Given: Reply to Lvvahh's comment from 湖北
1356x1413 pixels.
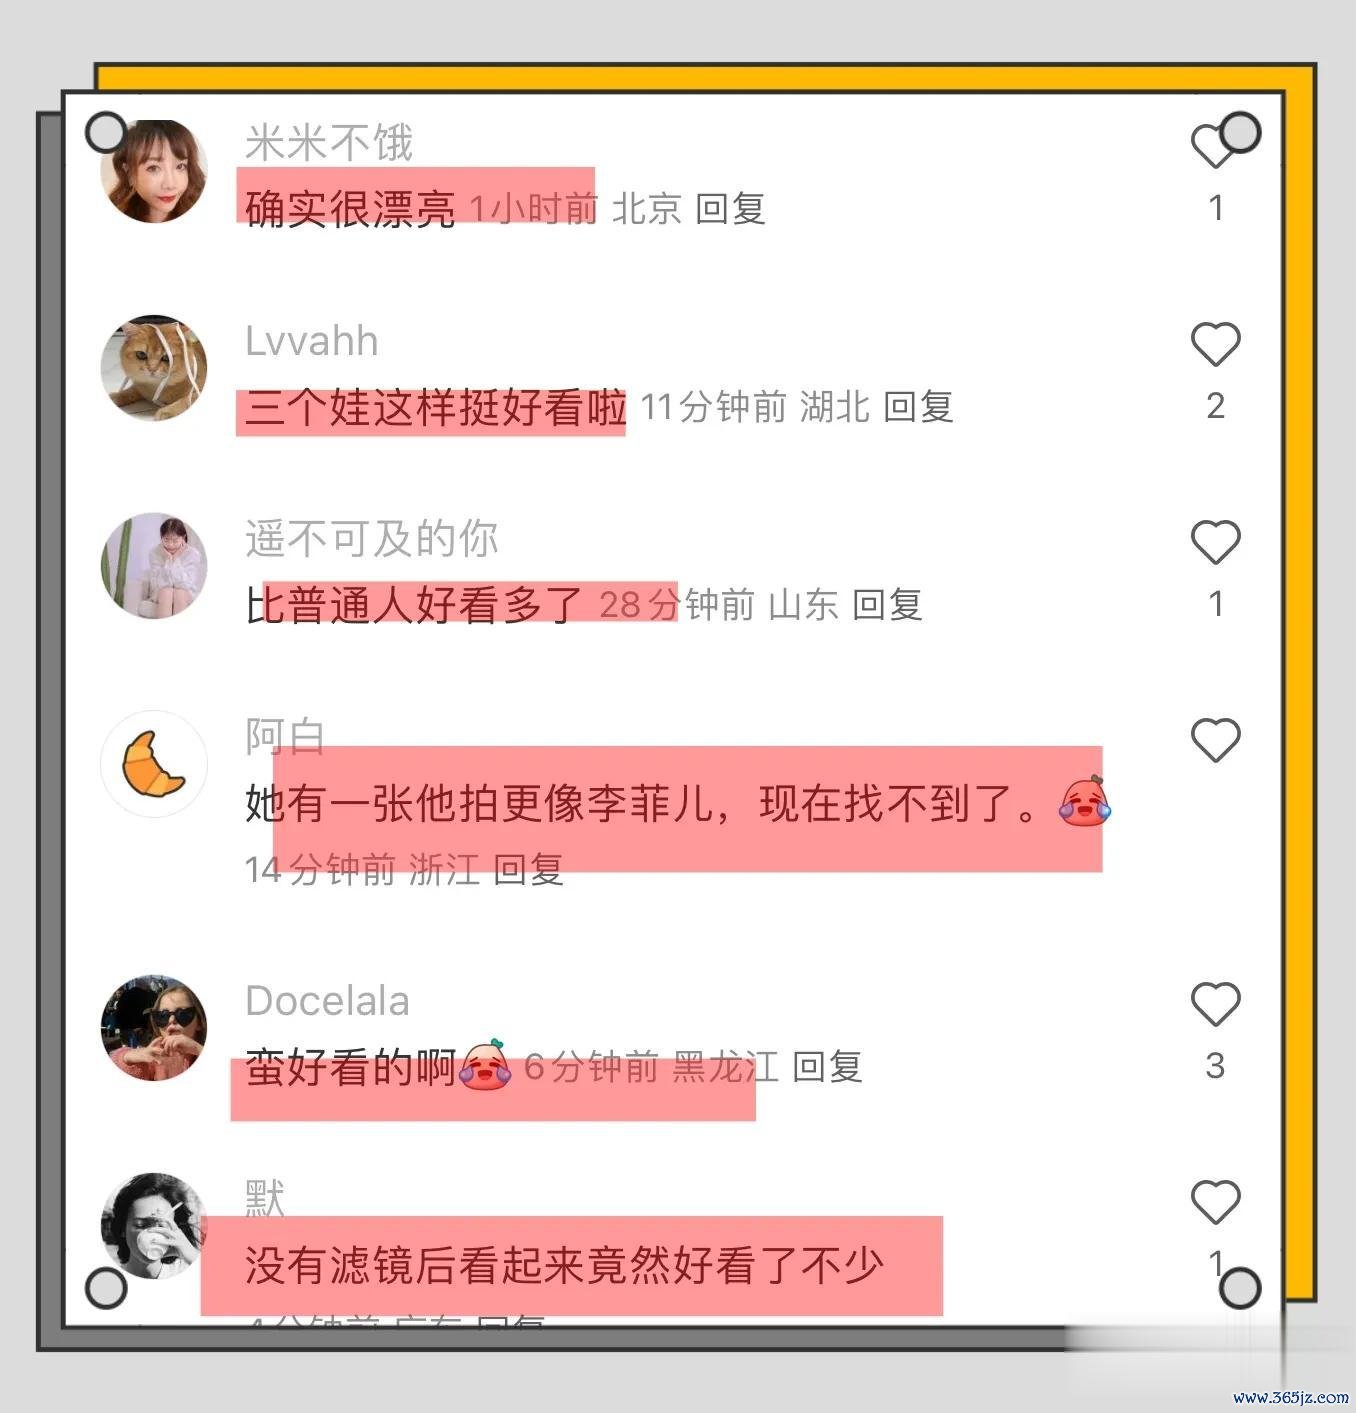Looking at the screenshot, I should [x=918, y=407].
